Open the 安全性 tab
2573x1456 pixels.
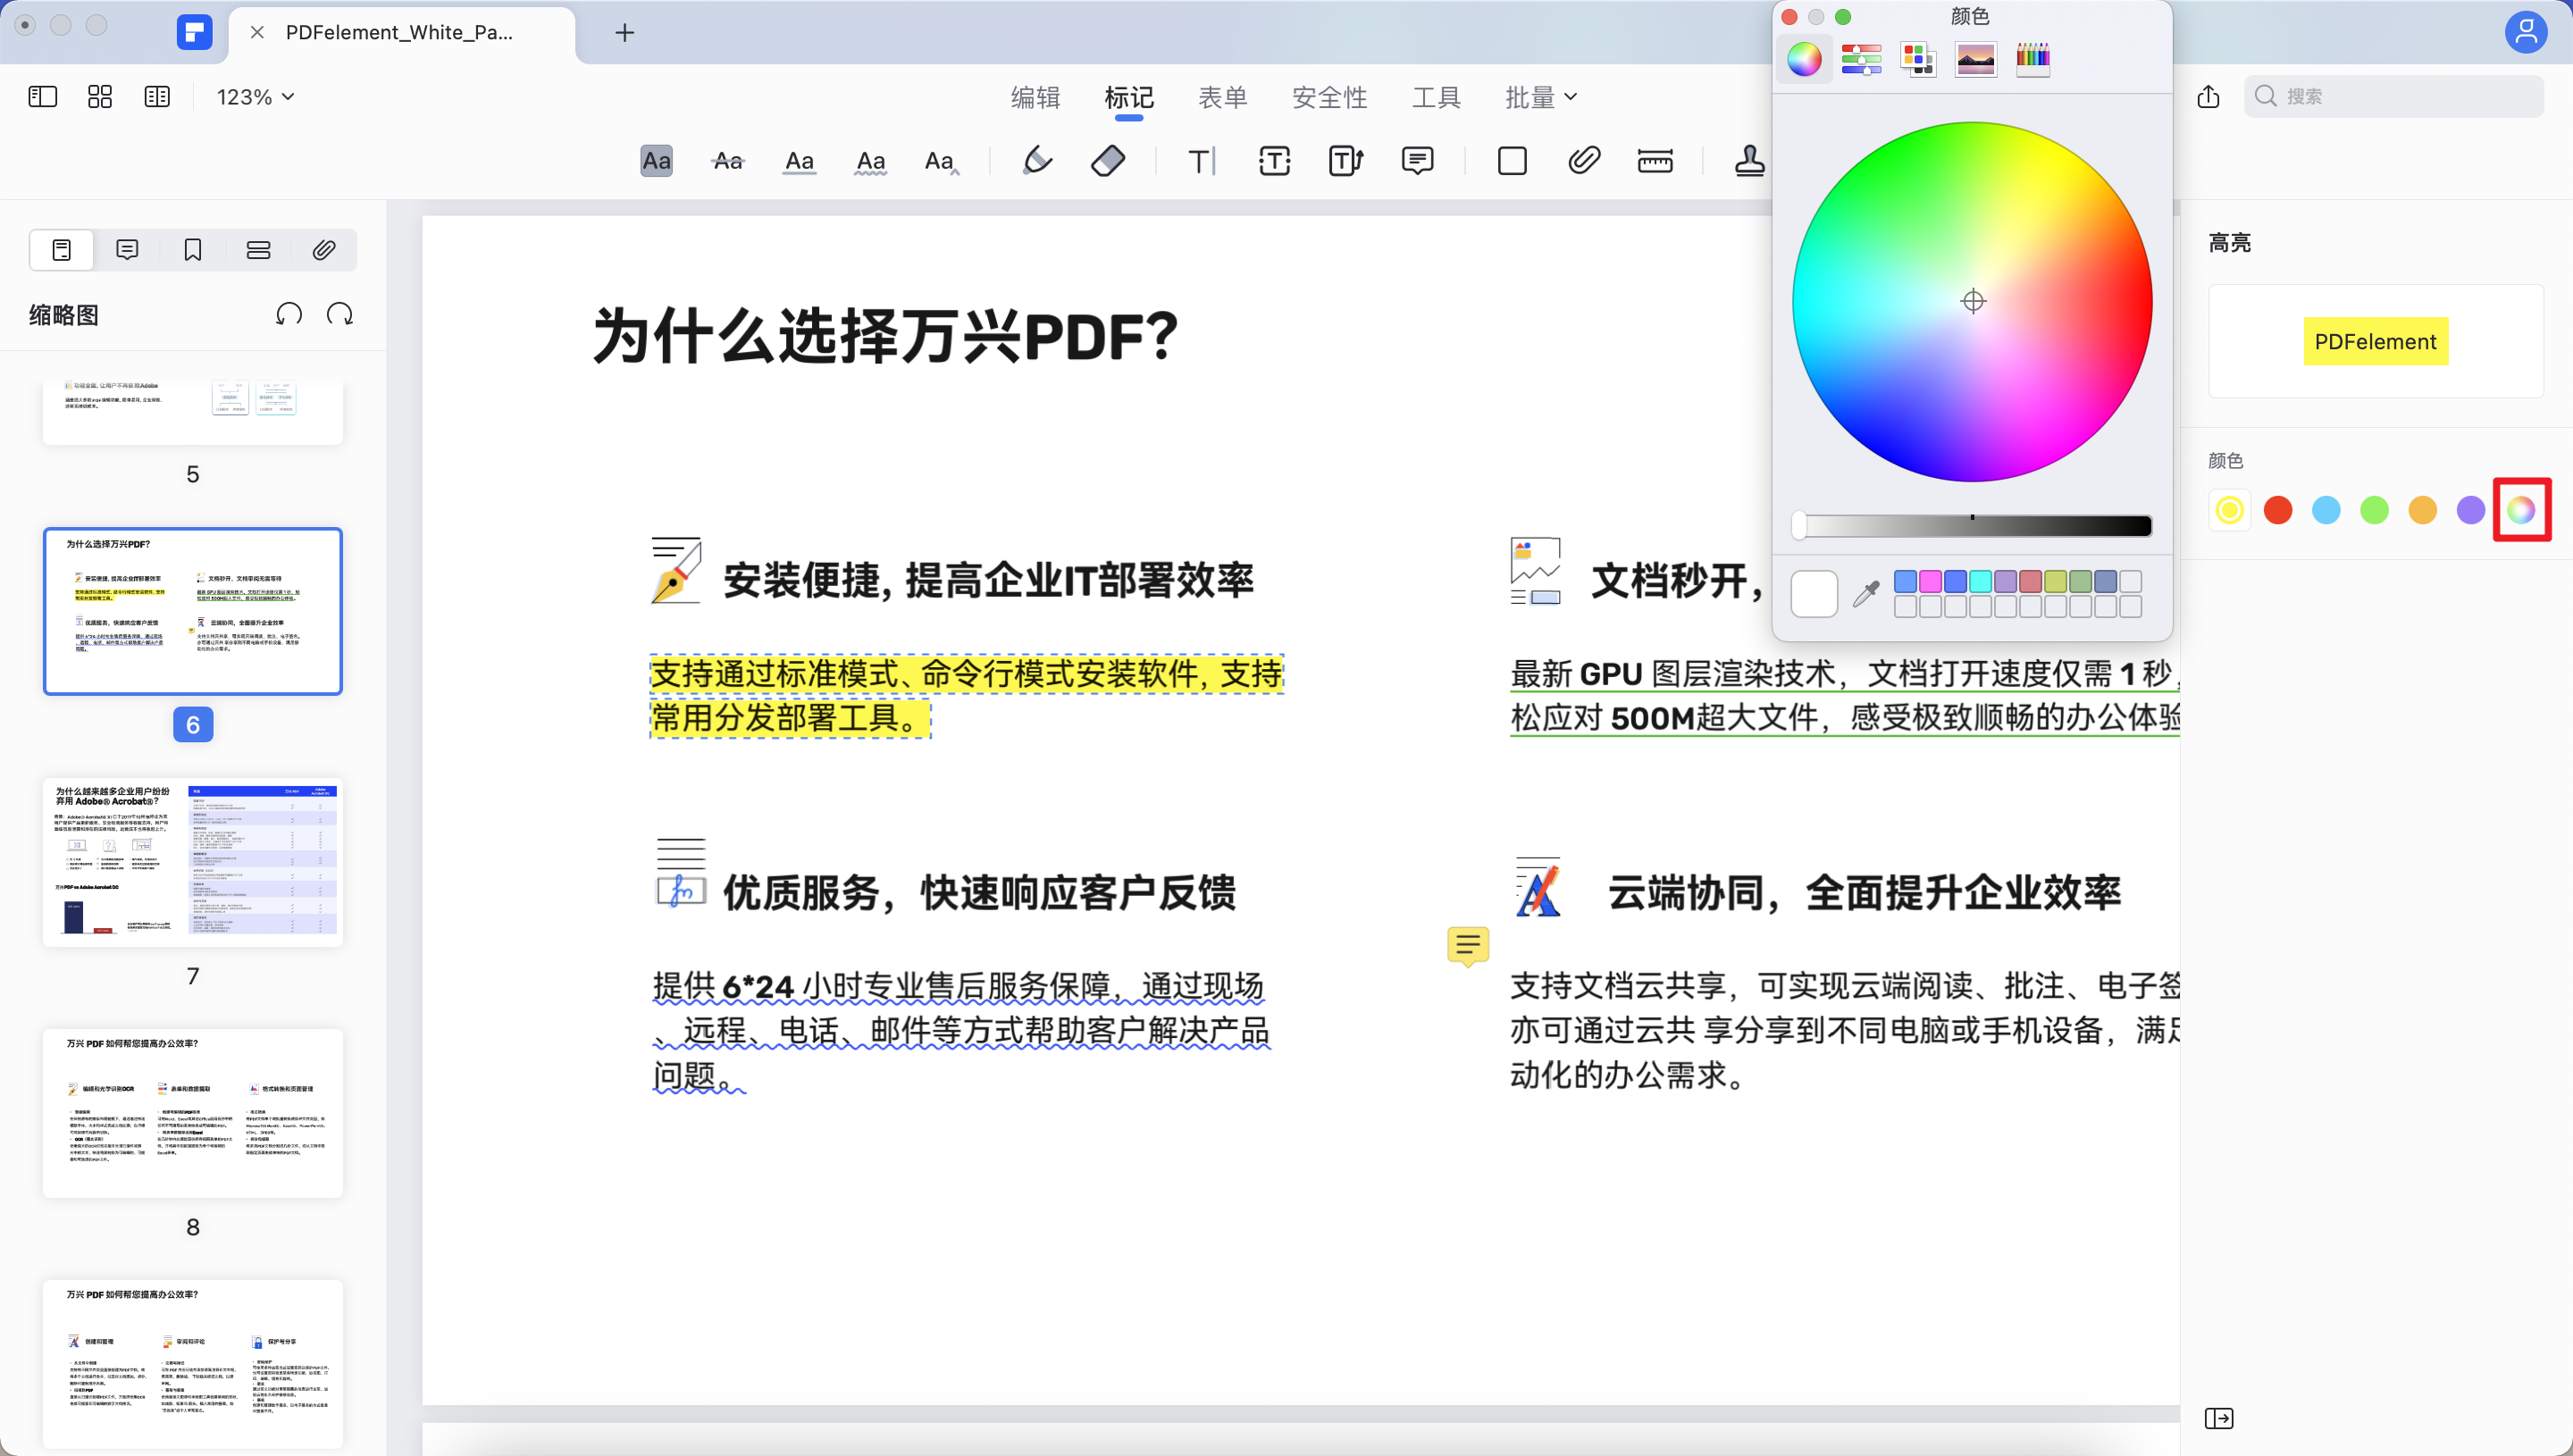coord(1330,96)
